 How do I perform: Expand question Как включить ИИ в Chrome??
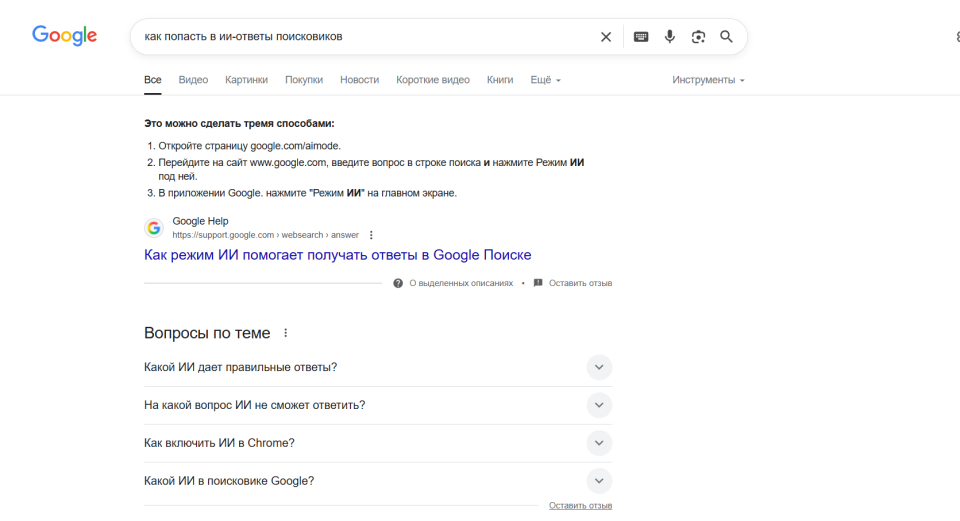(598, 443)
